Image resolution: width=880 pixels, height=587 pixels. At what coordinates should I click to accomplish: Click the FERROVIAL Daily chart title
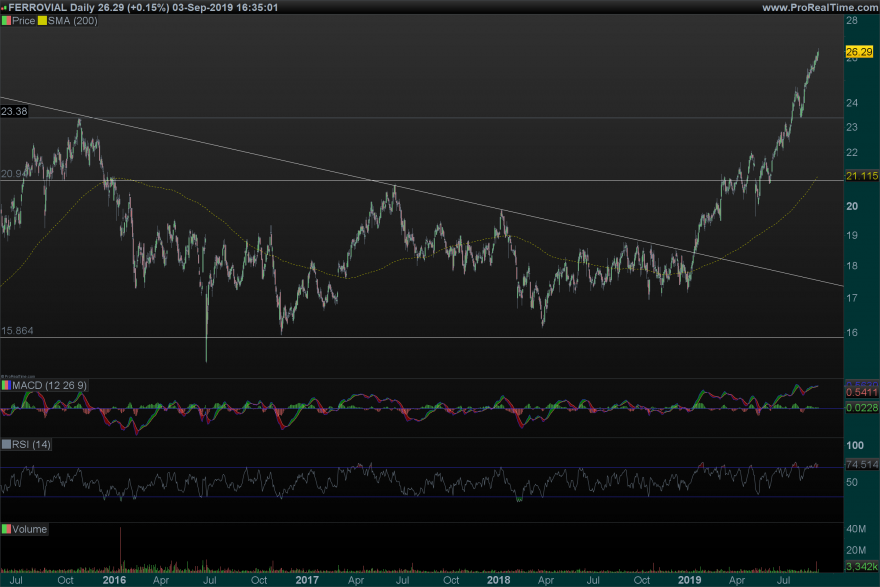point(143,7)
